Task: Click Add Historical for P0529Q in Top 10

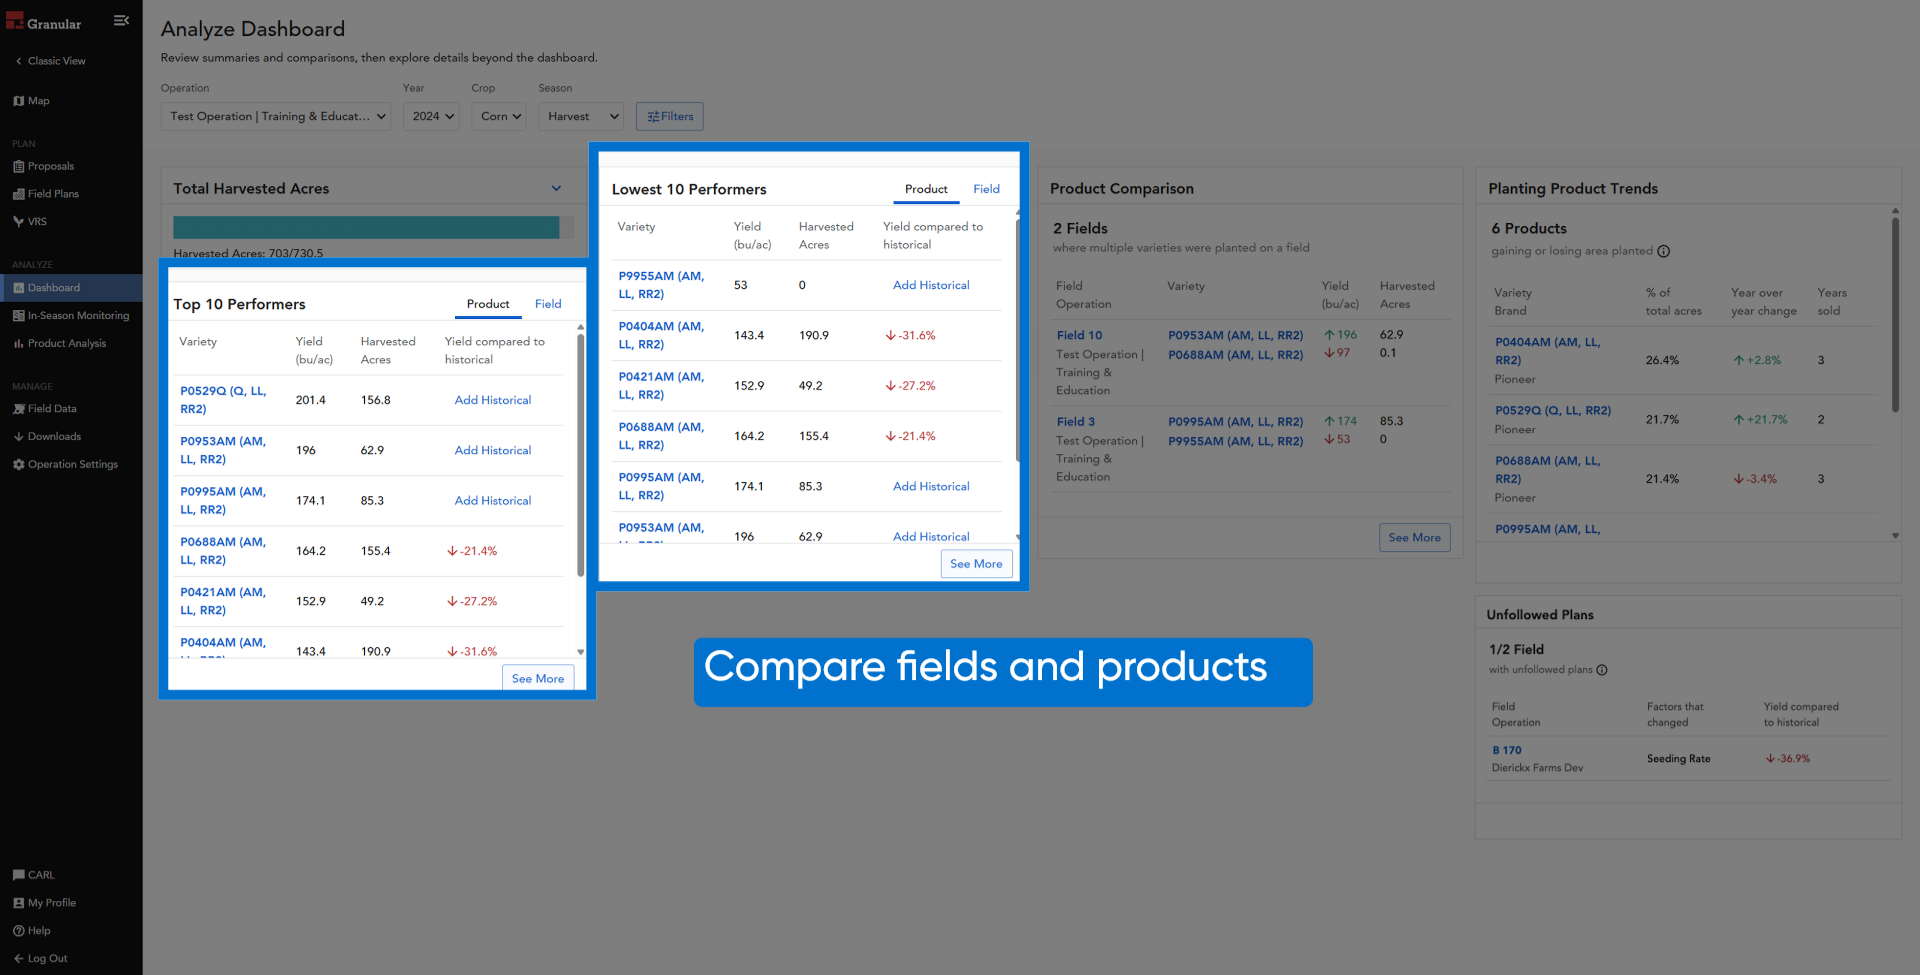Action: [493, 400]
